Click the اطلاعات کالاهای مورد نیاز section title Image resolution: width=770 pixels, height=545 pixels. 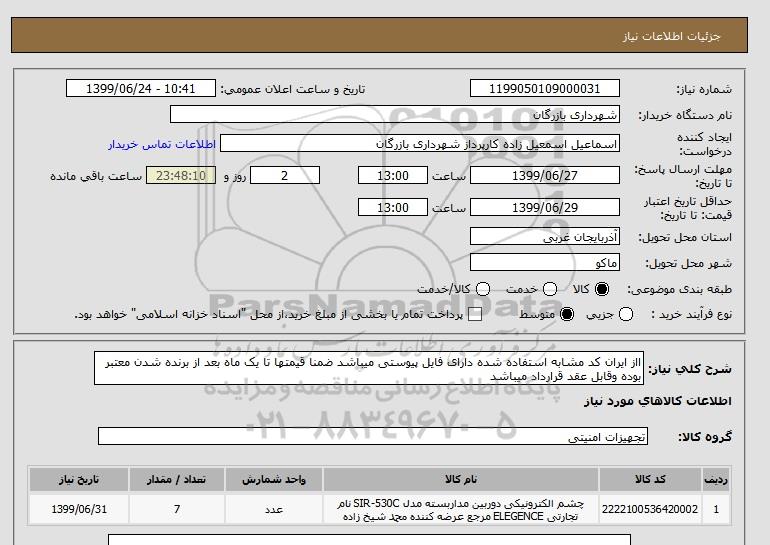coord(658,401)
